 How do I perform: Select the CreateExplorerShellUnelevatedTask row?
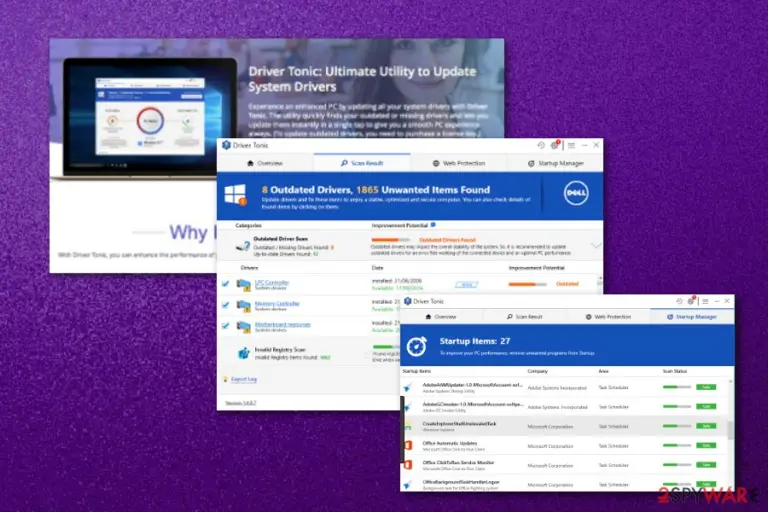click(x=564, y=426)
